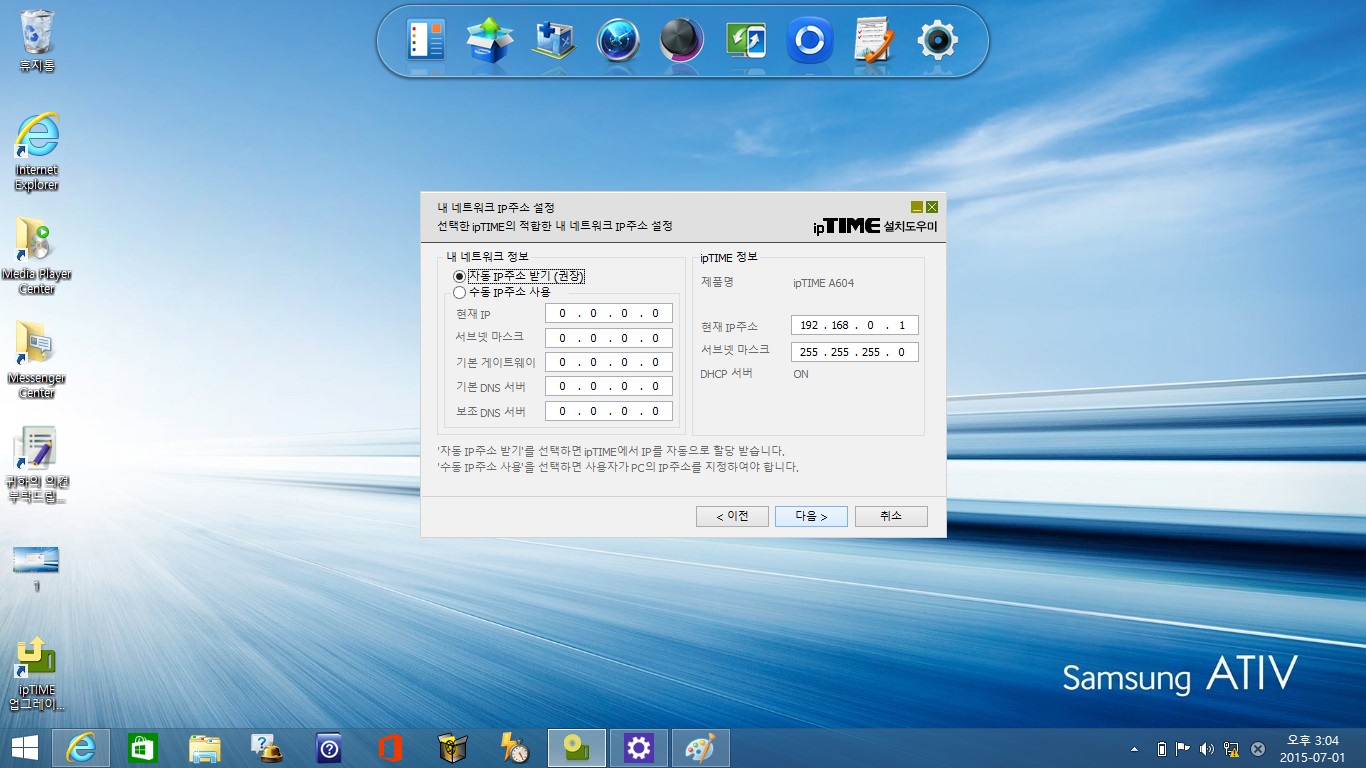Screen dimensions: 1366x768
Task: Click the 기본 게이트웨이 gateway field
Action: (x=608, y=362)
